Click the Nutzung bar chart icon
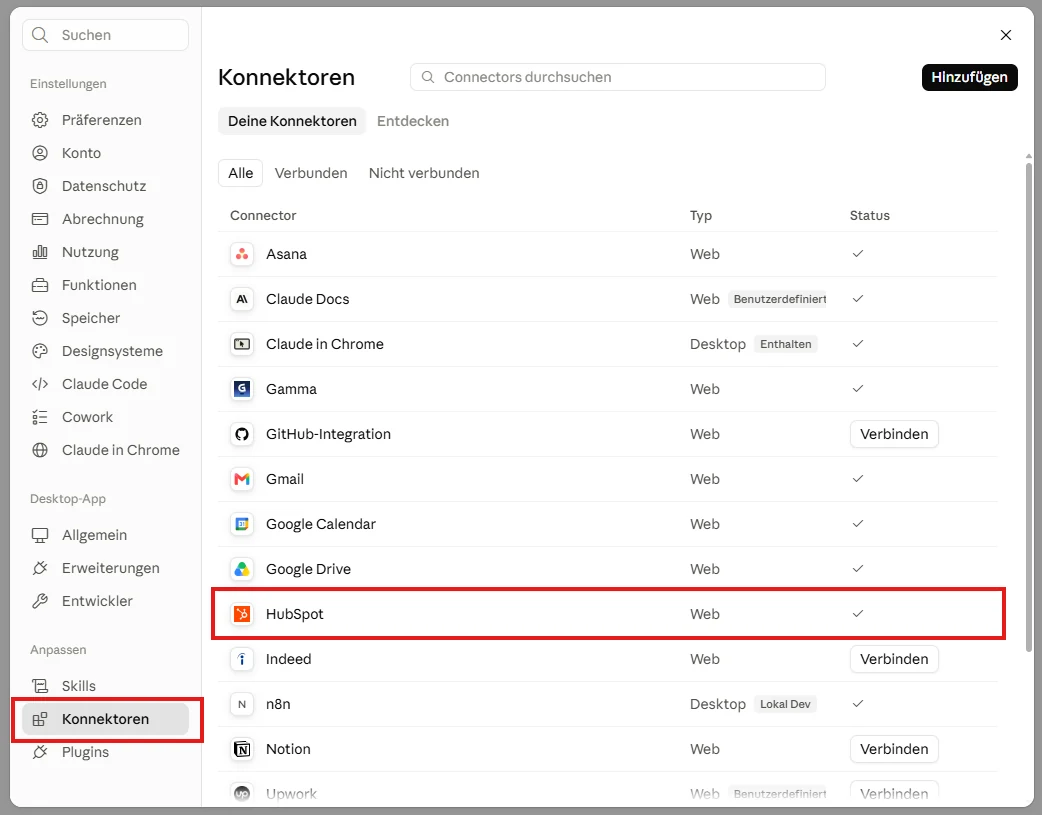The width and height of the screenshot is (1042, 815). click(x=40, y=252)
